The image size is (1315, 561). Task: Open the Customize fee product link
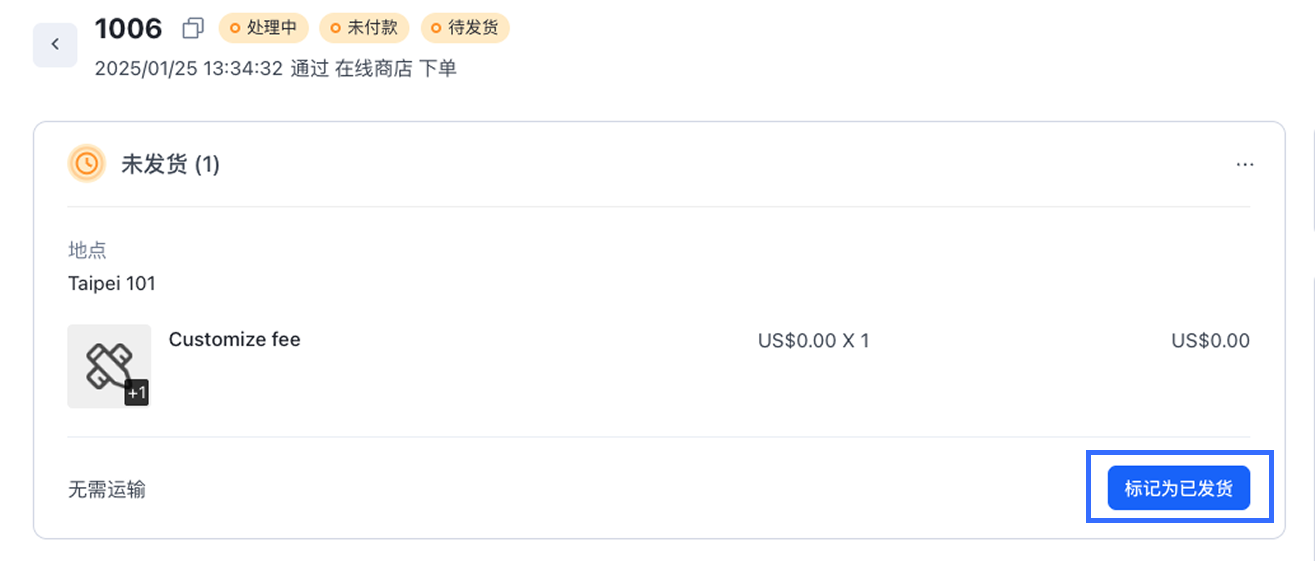coord(235,339)
